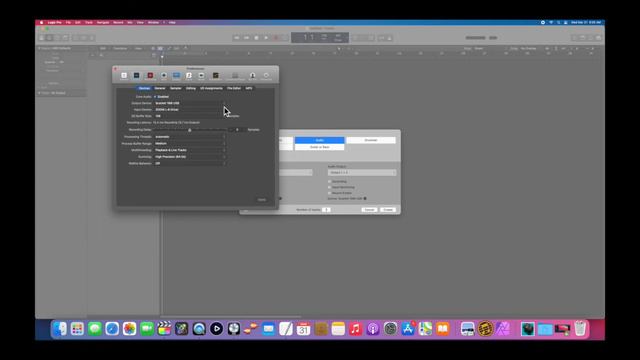Open App Store from the Dock
The width and height of the screenshot is (640, 360).
tap(408, 329)
